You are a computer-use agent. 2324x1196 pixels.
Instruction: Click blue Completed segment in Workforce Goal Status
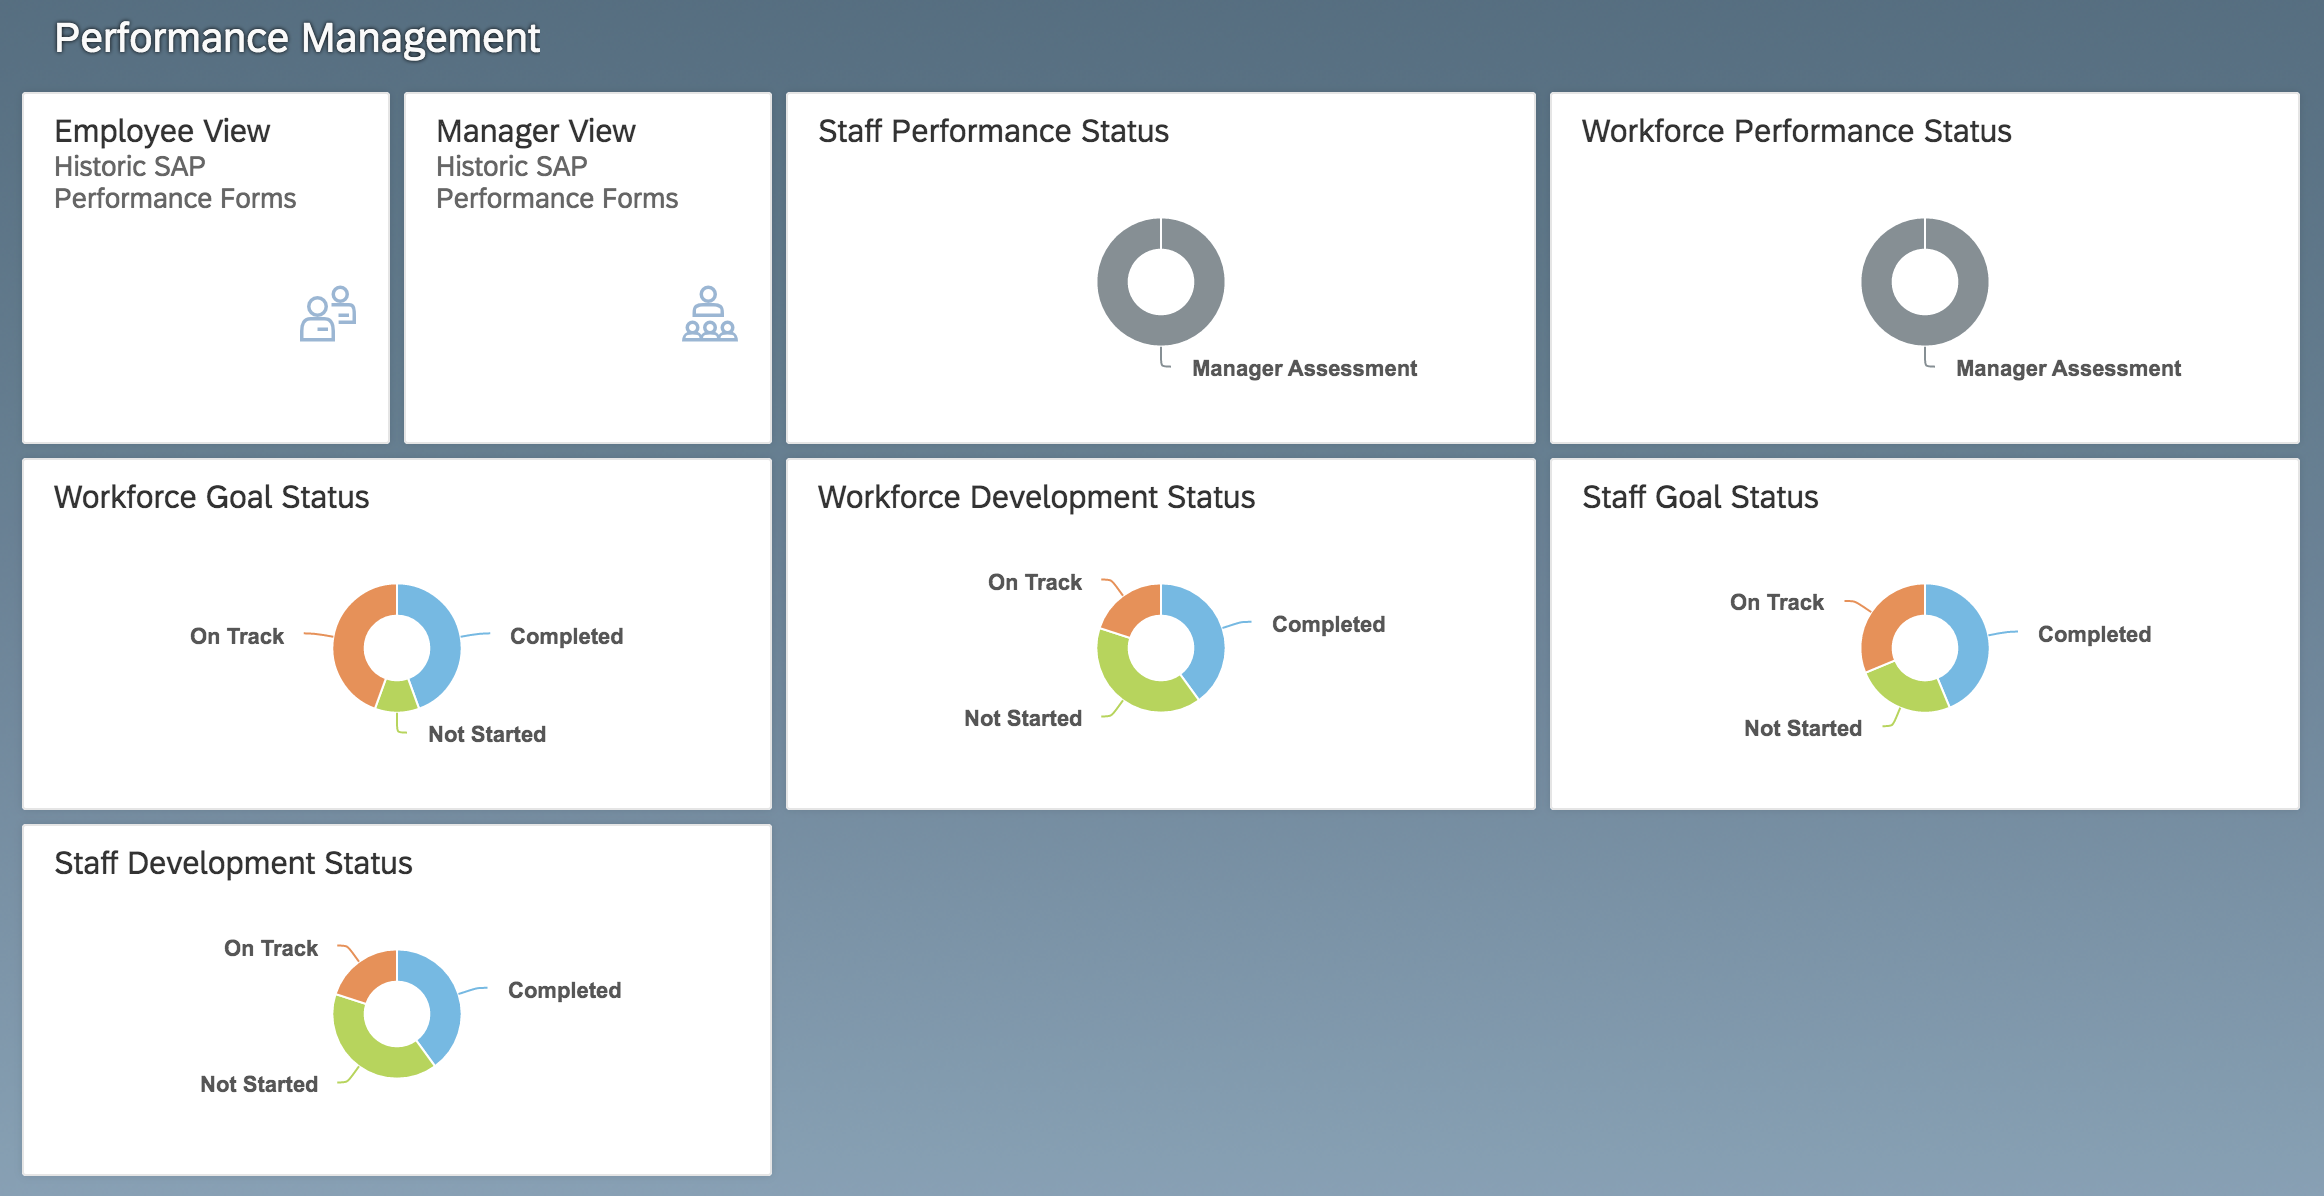pos(444,640)
